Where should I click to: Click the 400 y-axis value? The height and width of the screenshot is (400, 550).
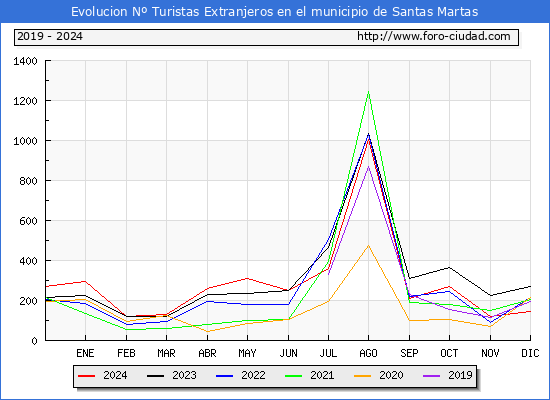coord(28,261)
